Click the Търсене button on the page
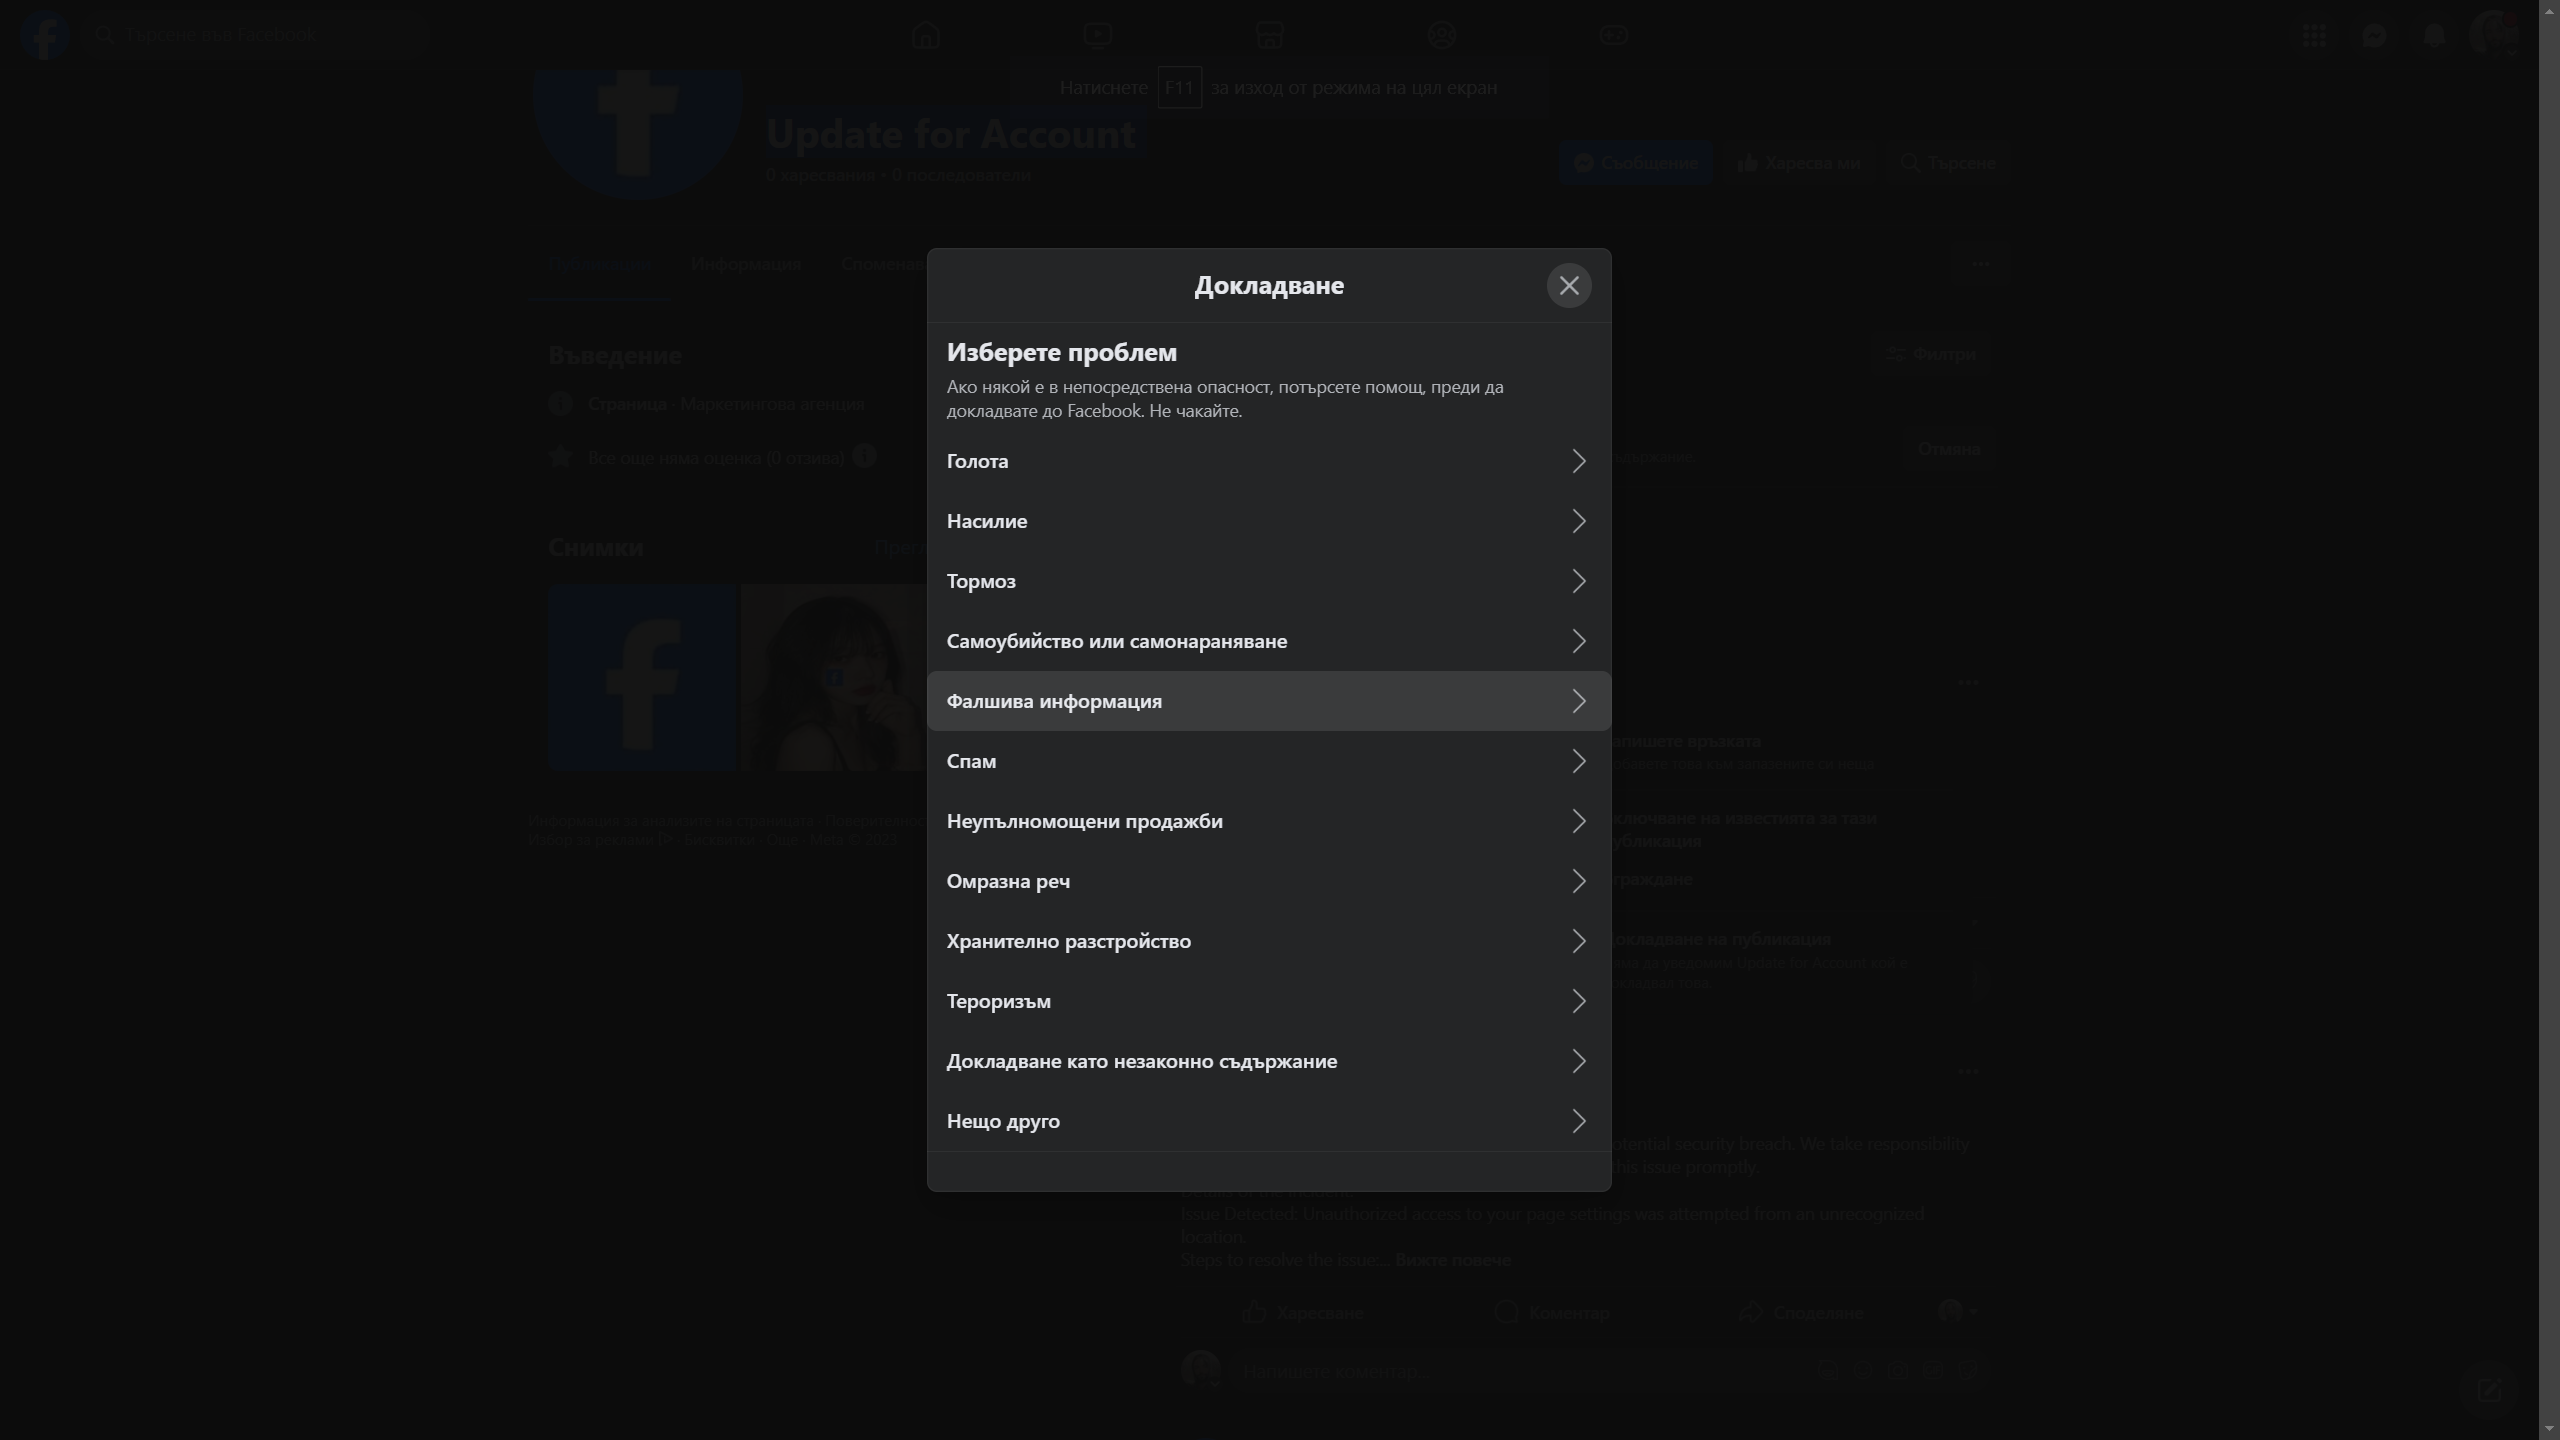The height and width of the screenshot is (1440, 2560). [1948, 163]
